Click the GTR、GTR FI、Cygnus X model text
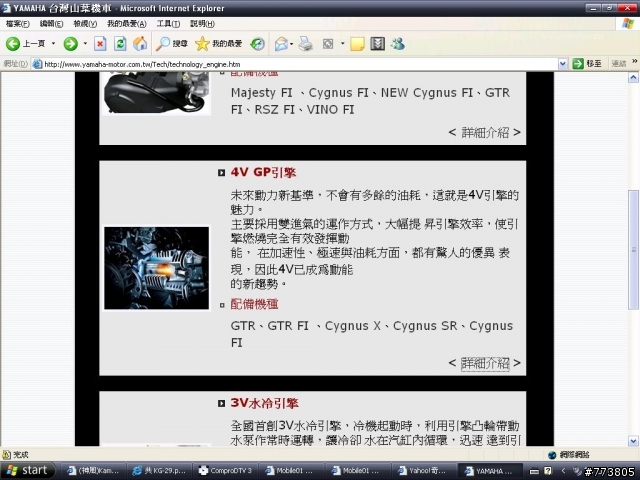The width and height of the screenshot is (640, 480). (371, 334)
